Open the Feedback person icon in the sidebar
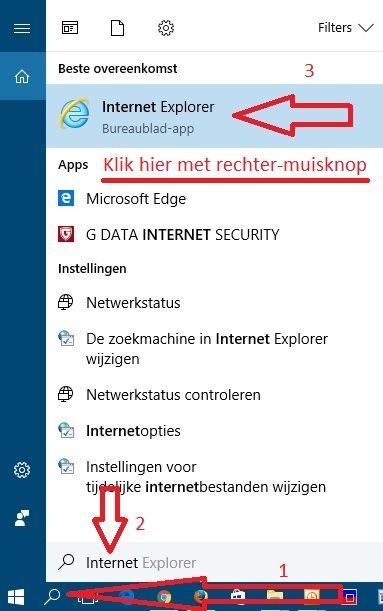Image resolution: width=383 pixels, height=611 pixels. [22, 518]
